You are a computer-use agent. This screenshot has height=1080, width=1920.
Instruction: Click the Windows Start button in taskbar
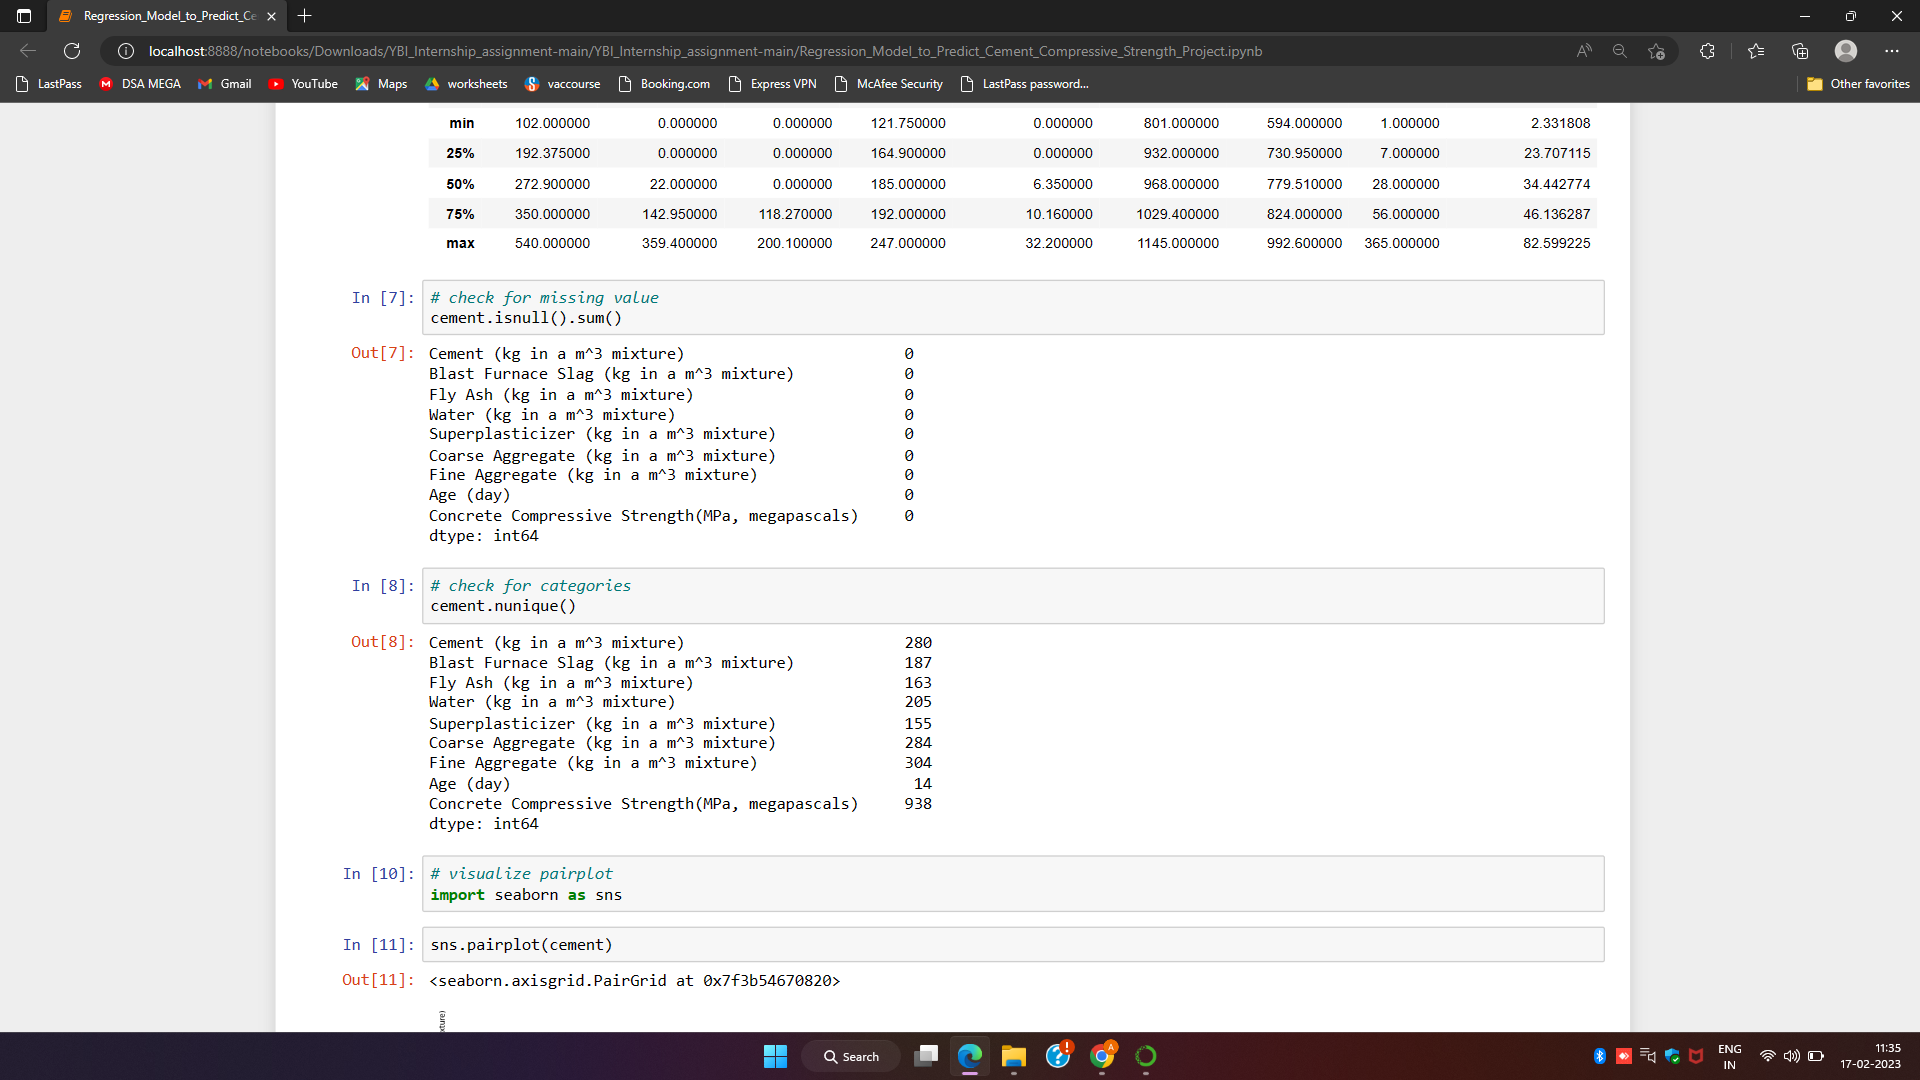pyautogui.click(x=775, y=1056)
